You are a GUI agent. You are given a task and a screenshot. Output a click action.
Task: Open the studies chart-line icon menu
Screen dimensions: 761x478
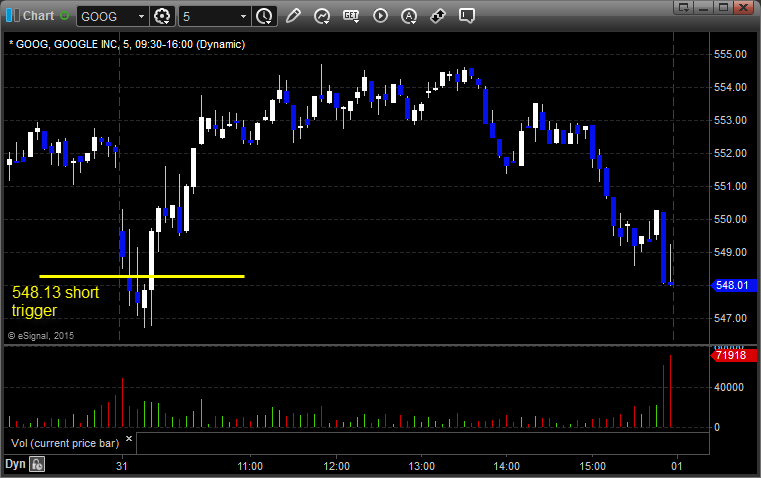point(322,16)
